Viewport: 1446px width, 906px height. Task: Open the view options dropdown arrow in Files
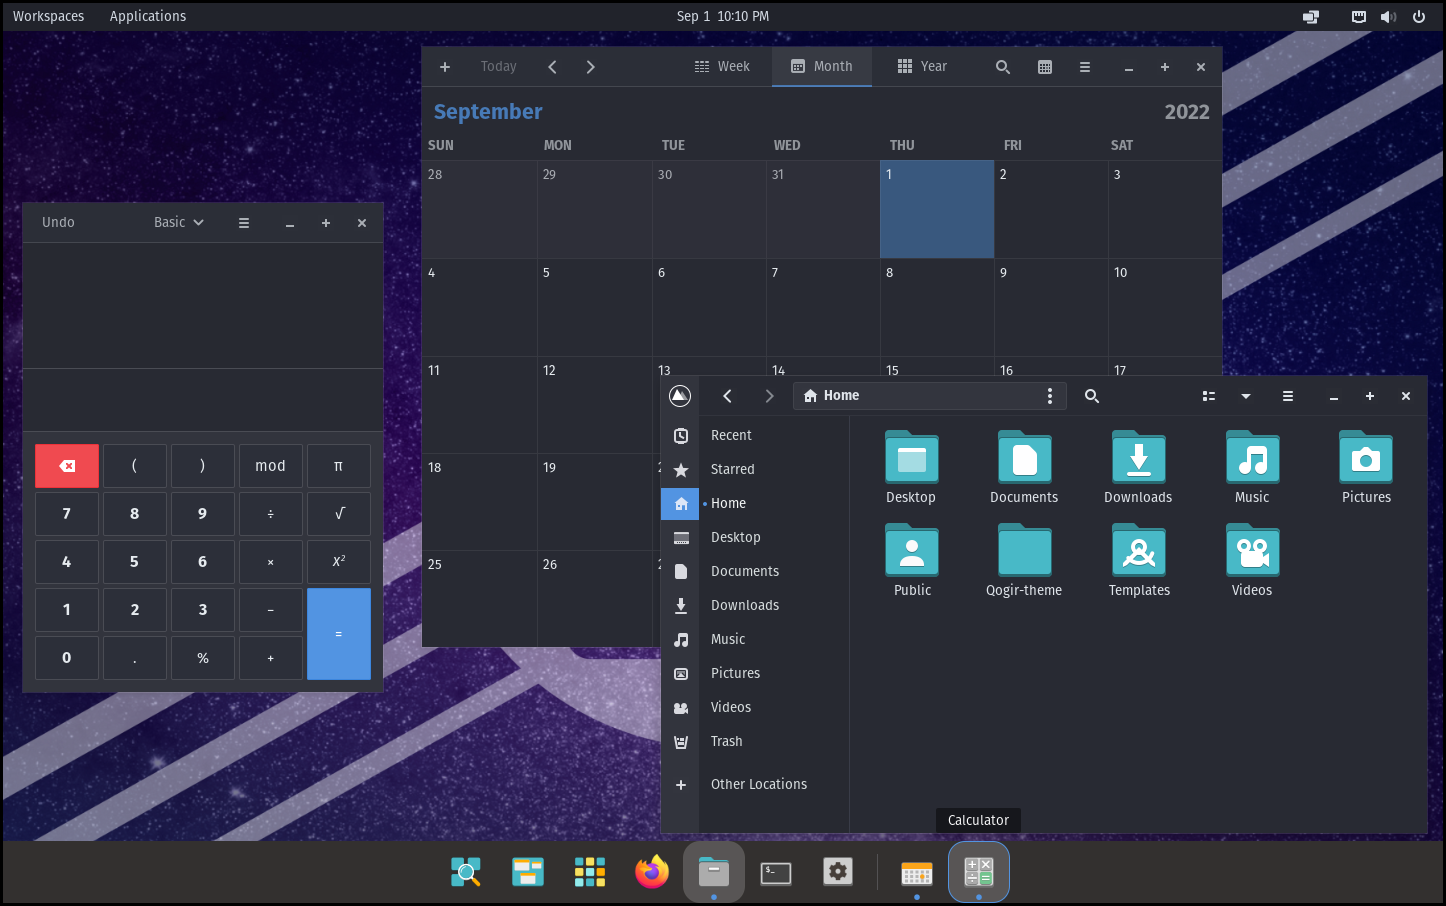click(1246, 396)
